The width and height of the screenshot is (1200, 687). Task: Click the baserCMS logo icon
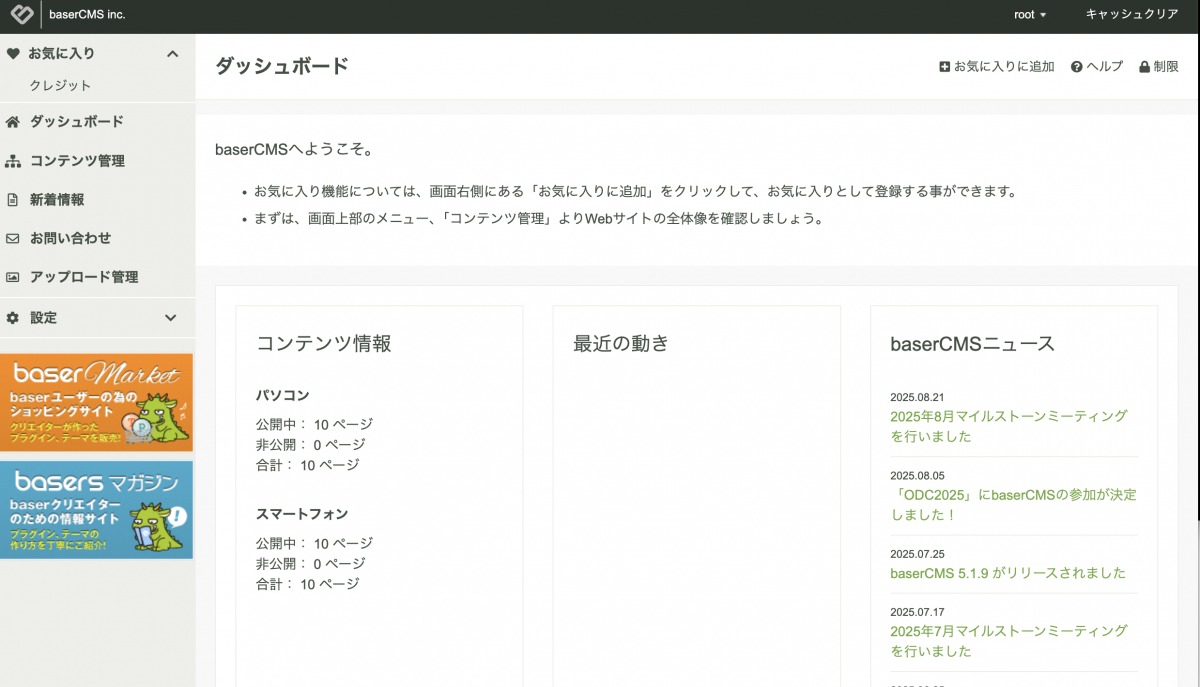click(x=21, y=15)
